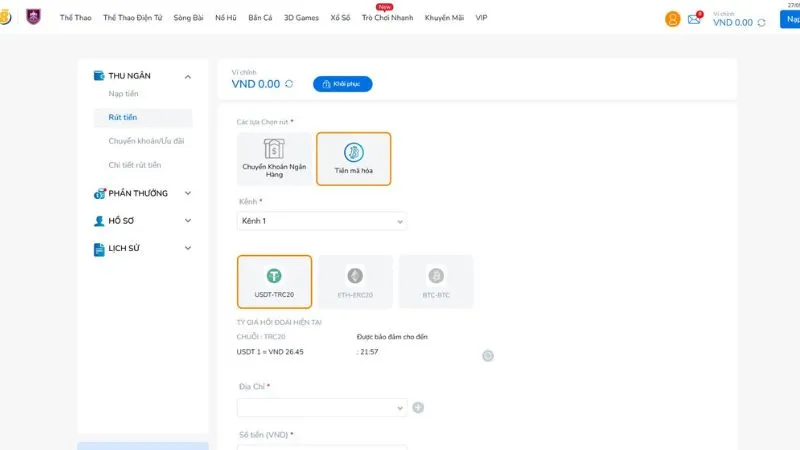This screenshot has width=800, height=450.
Task: Choose Tiền mã hóa withdrawal option
Action: [354, 159]
